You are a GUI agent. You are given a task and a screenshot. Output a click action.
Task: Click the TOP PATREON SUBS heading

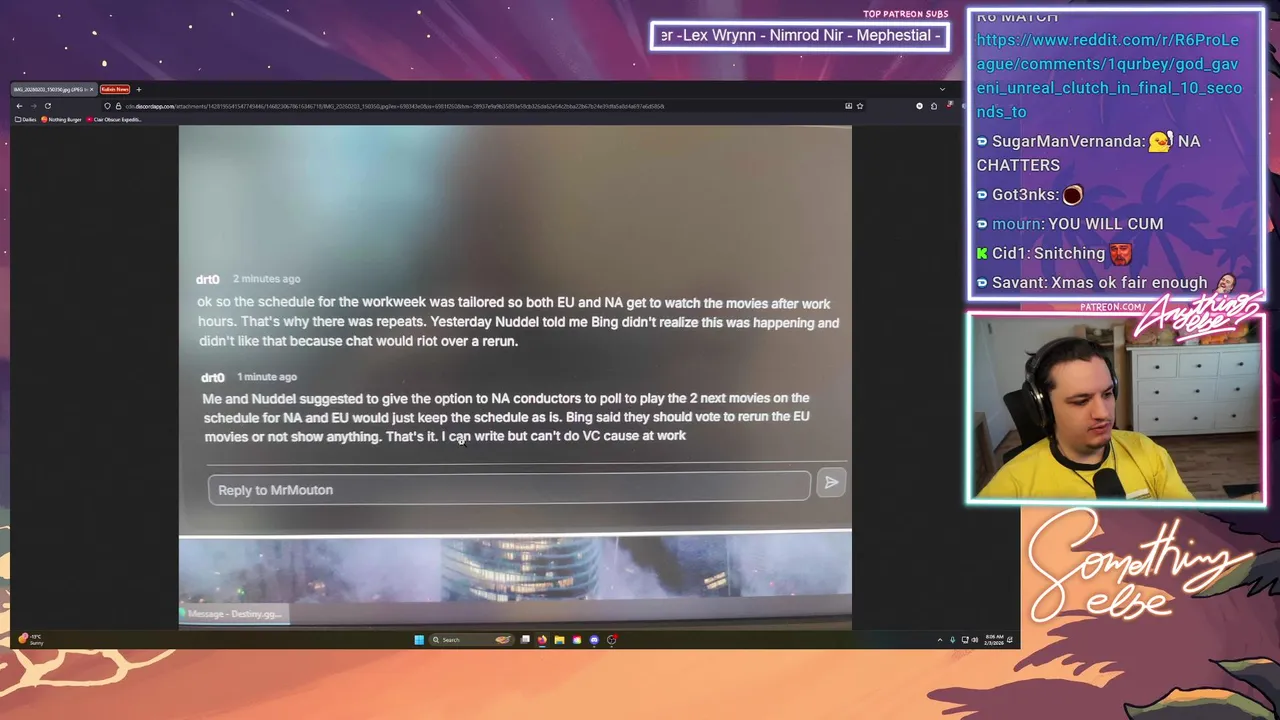(x=905, y=14)
